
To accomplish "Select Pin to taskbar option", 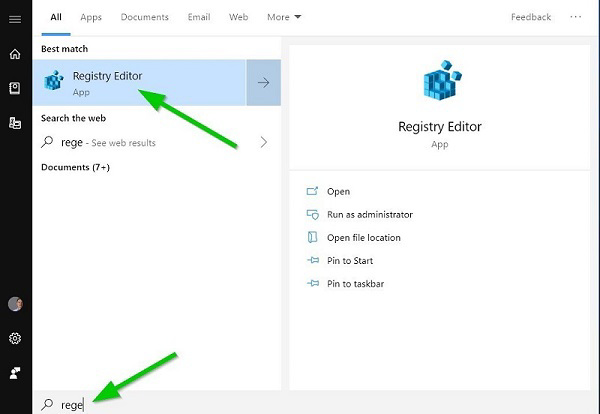I will point(355,284).
